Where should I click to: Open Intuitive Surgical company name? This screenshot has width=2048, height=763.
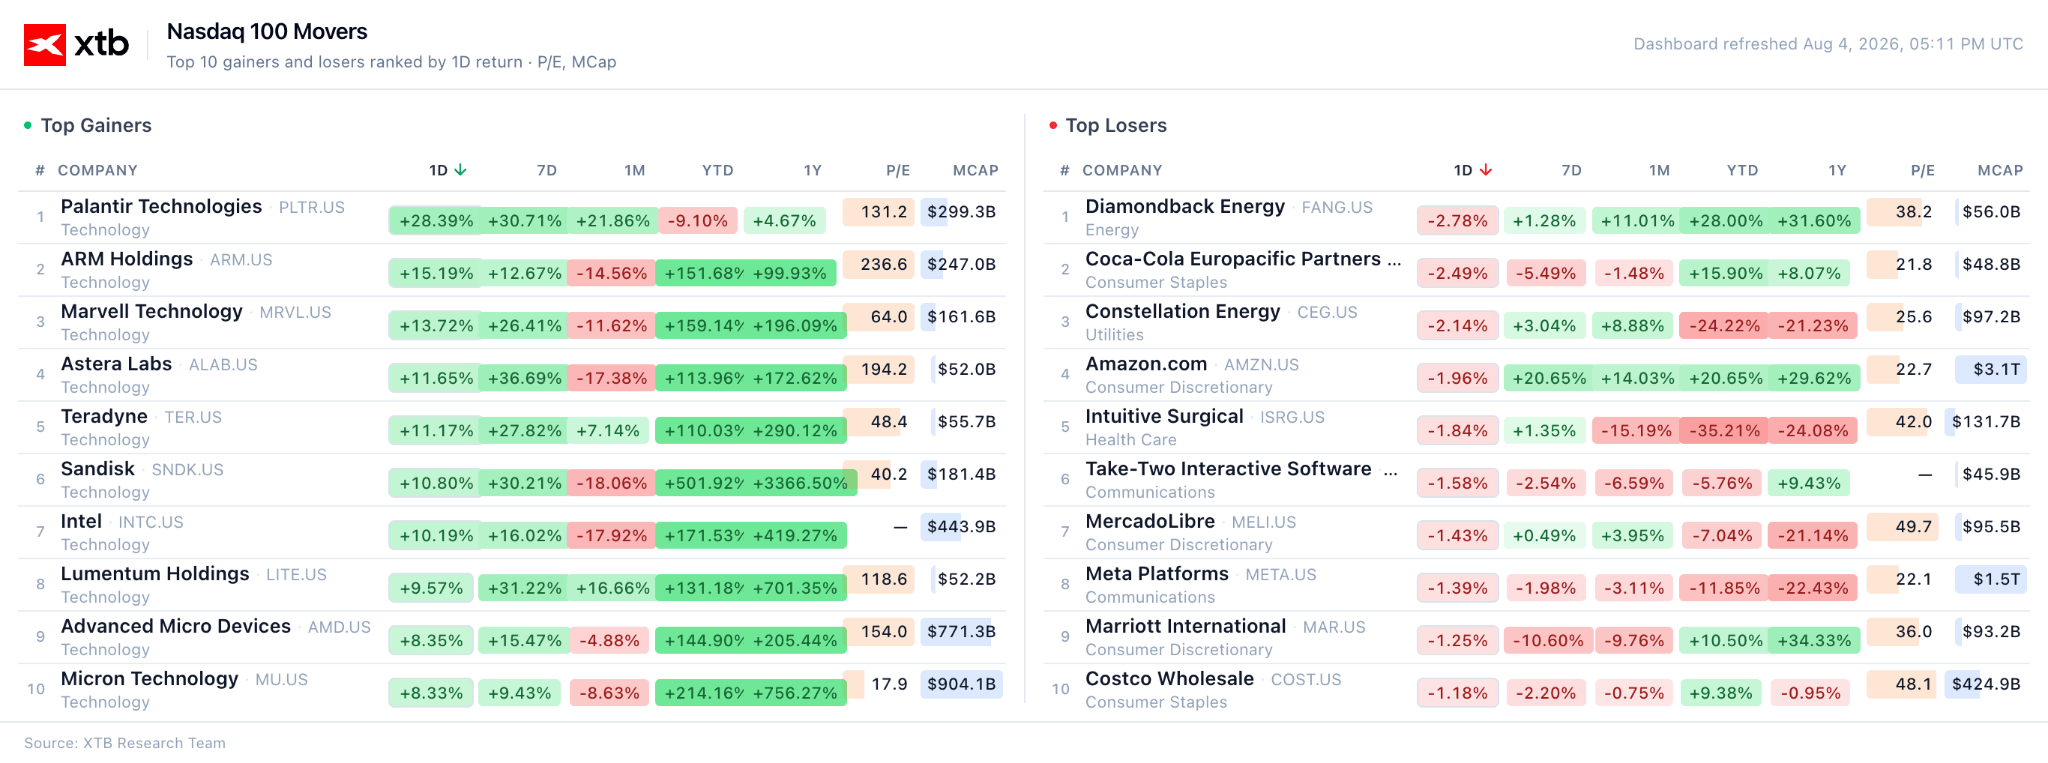coord(1165,416)
